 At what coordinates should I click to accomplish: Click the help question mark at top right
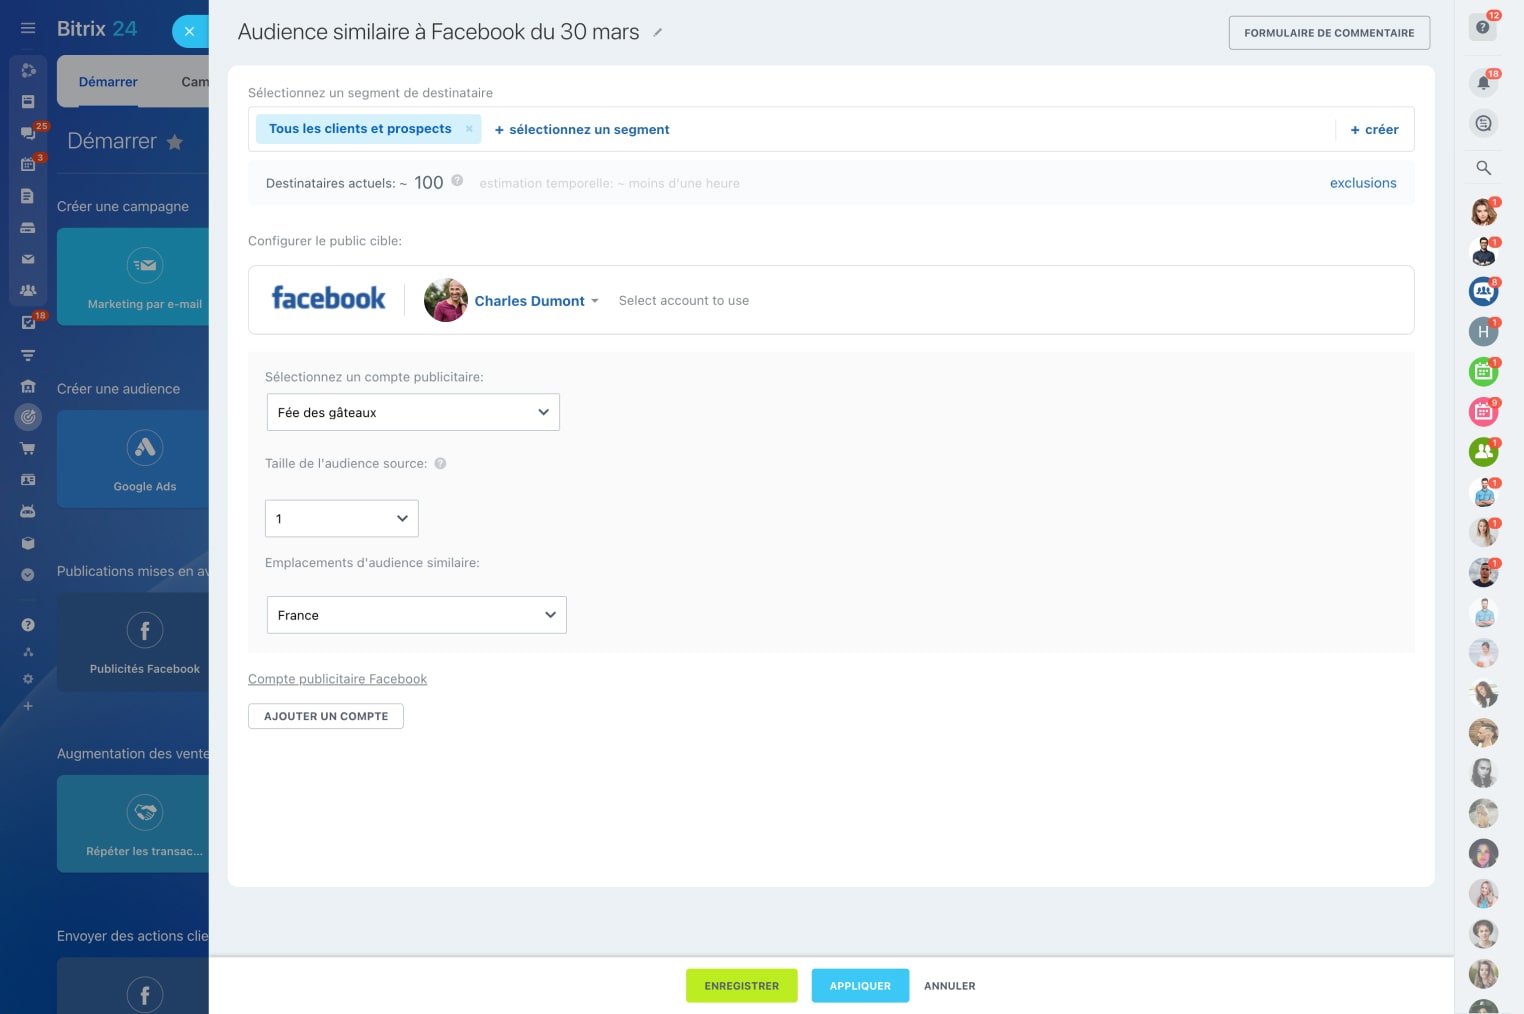click(x=1483, y=27)
